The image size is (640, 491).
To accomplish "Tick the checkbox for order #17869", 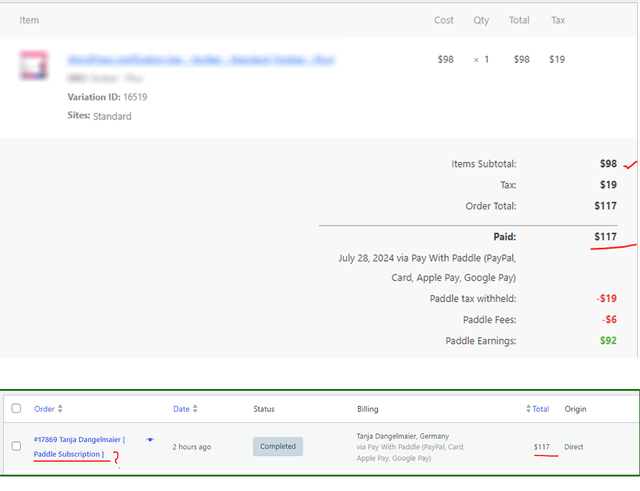I will (x=16, y=446).
